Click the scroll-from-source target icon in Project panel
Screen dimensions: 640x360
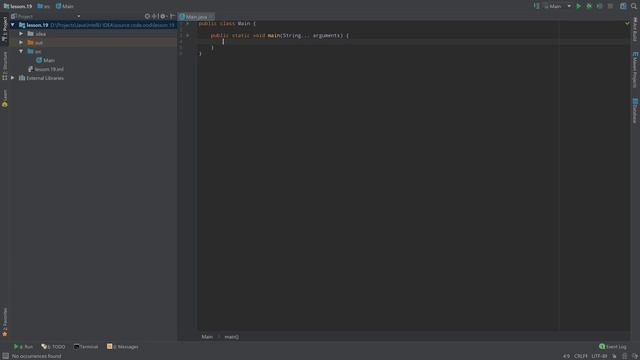point(147,16)
